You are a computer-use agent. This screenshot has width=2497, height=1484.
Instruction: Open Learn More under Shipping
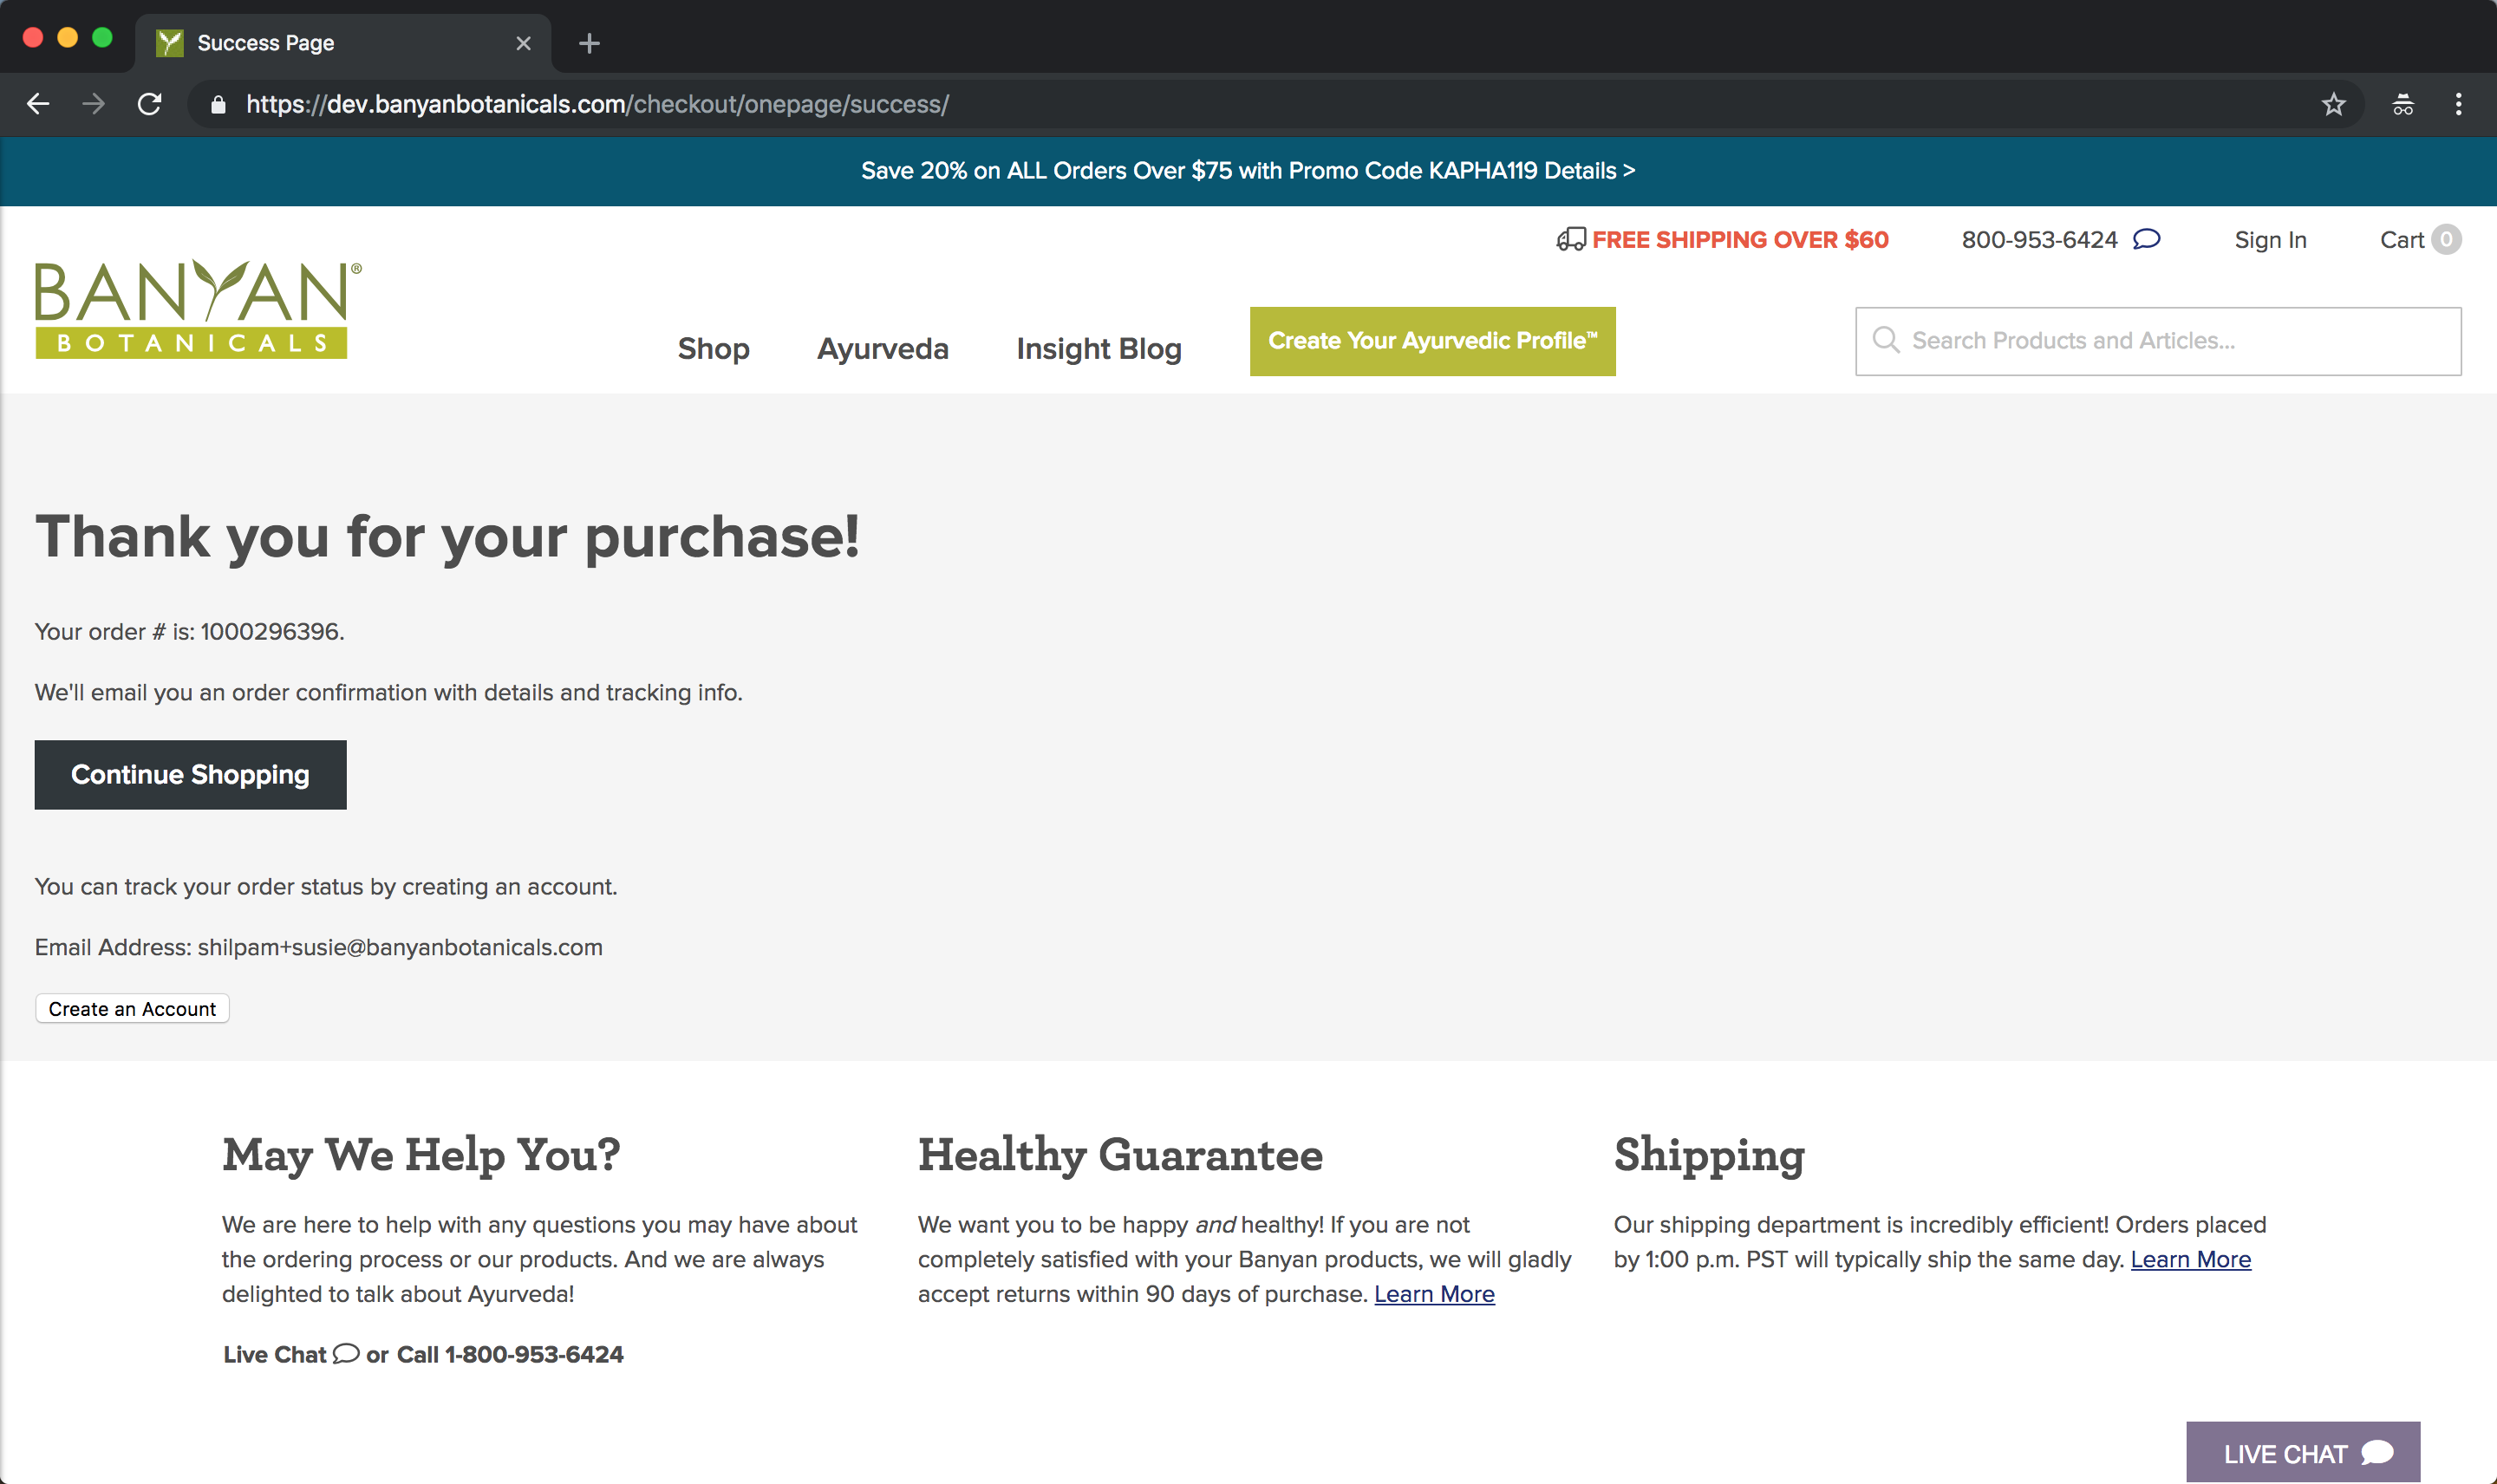click(x=2190, y=1260)
